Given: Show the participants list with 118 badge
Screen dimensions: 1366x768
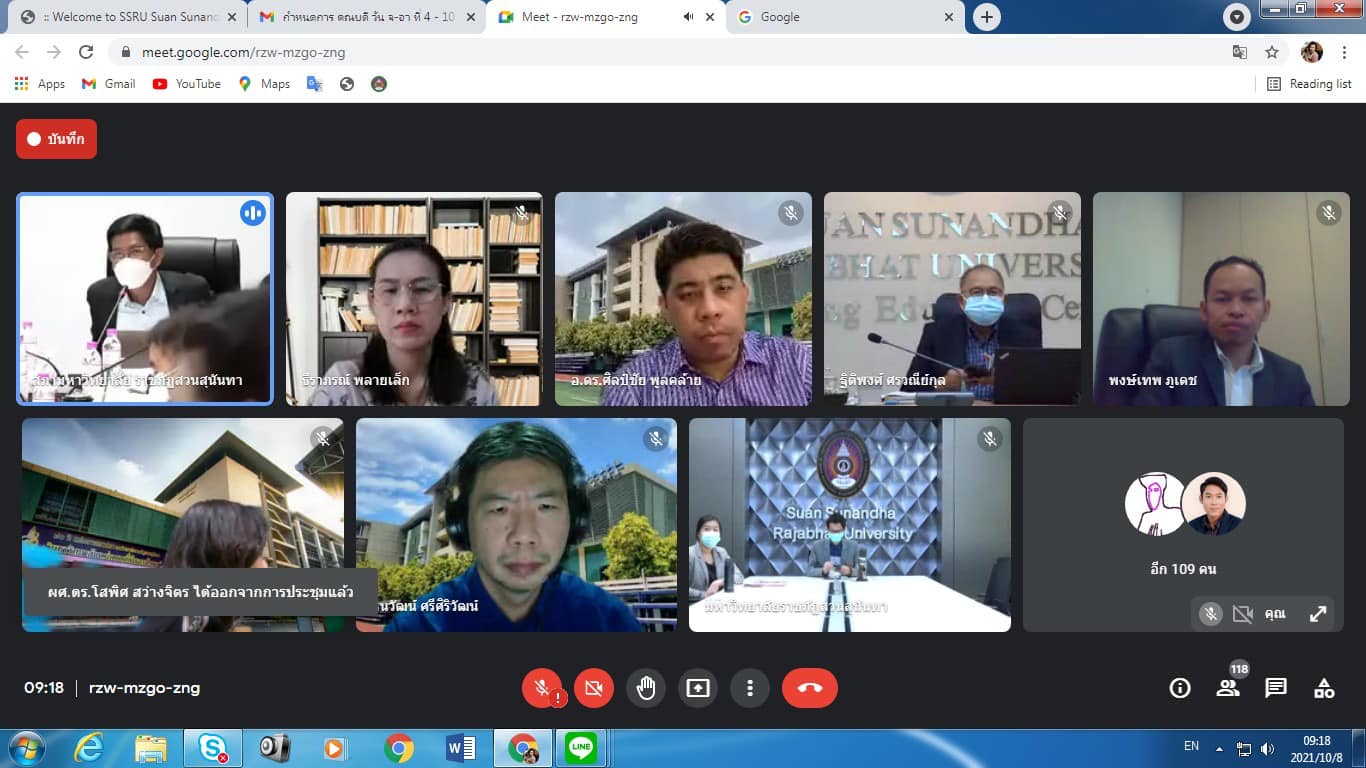Looking at the screenshot, I should coord(1228,688).
